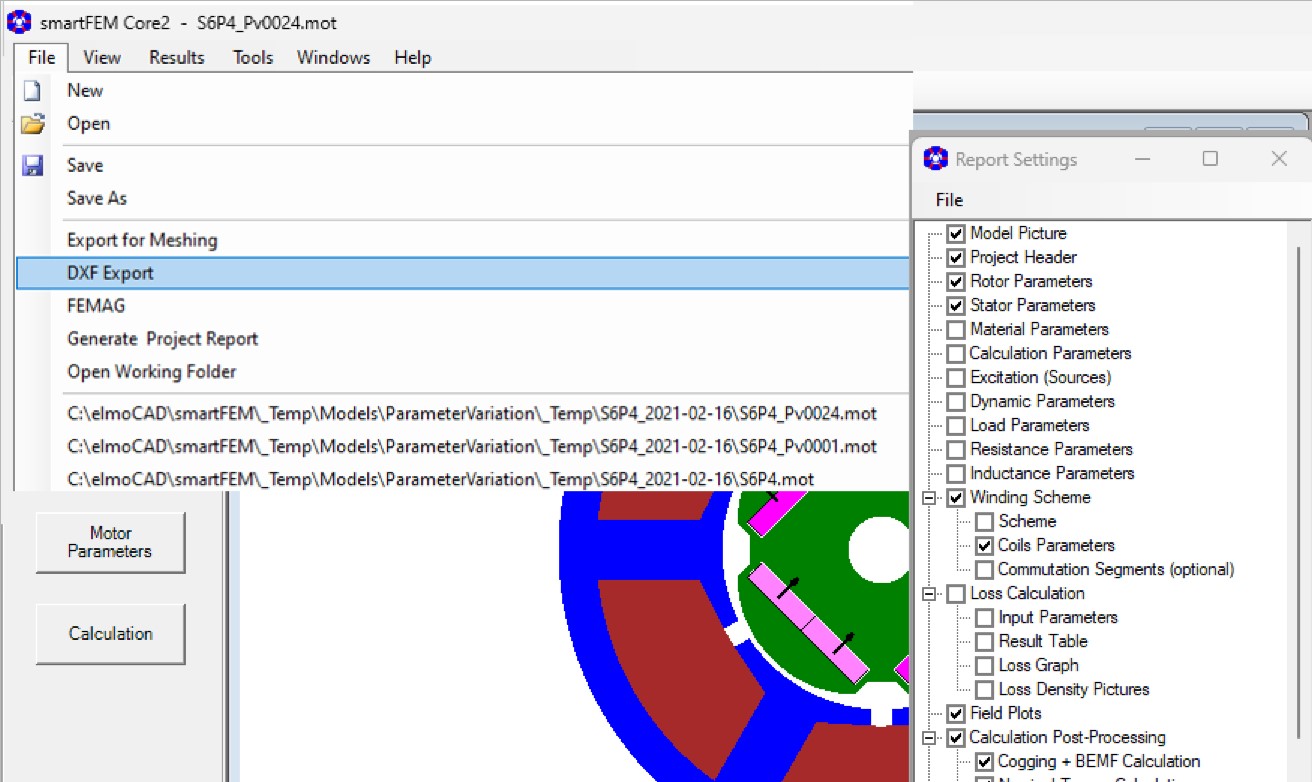Collapse the Calculation Post-Processing tree node
This screenshot has height=782, width=1312.
929,737
